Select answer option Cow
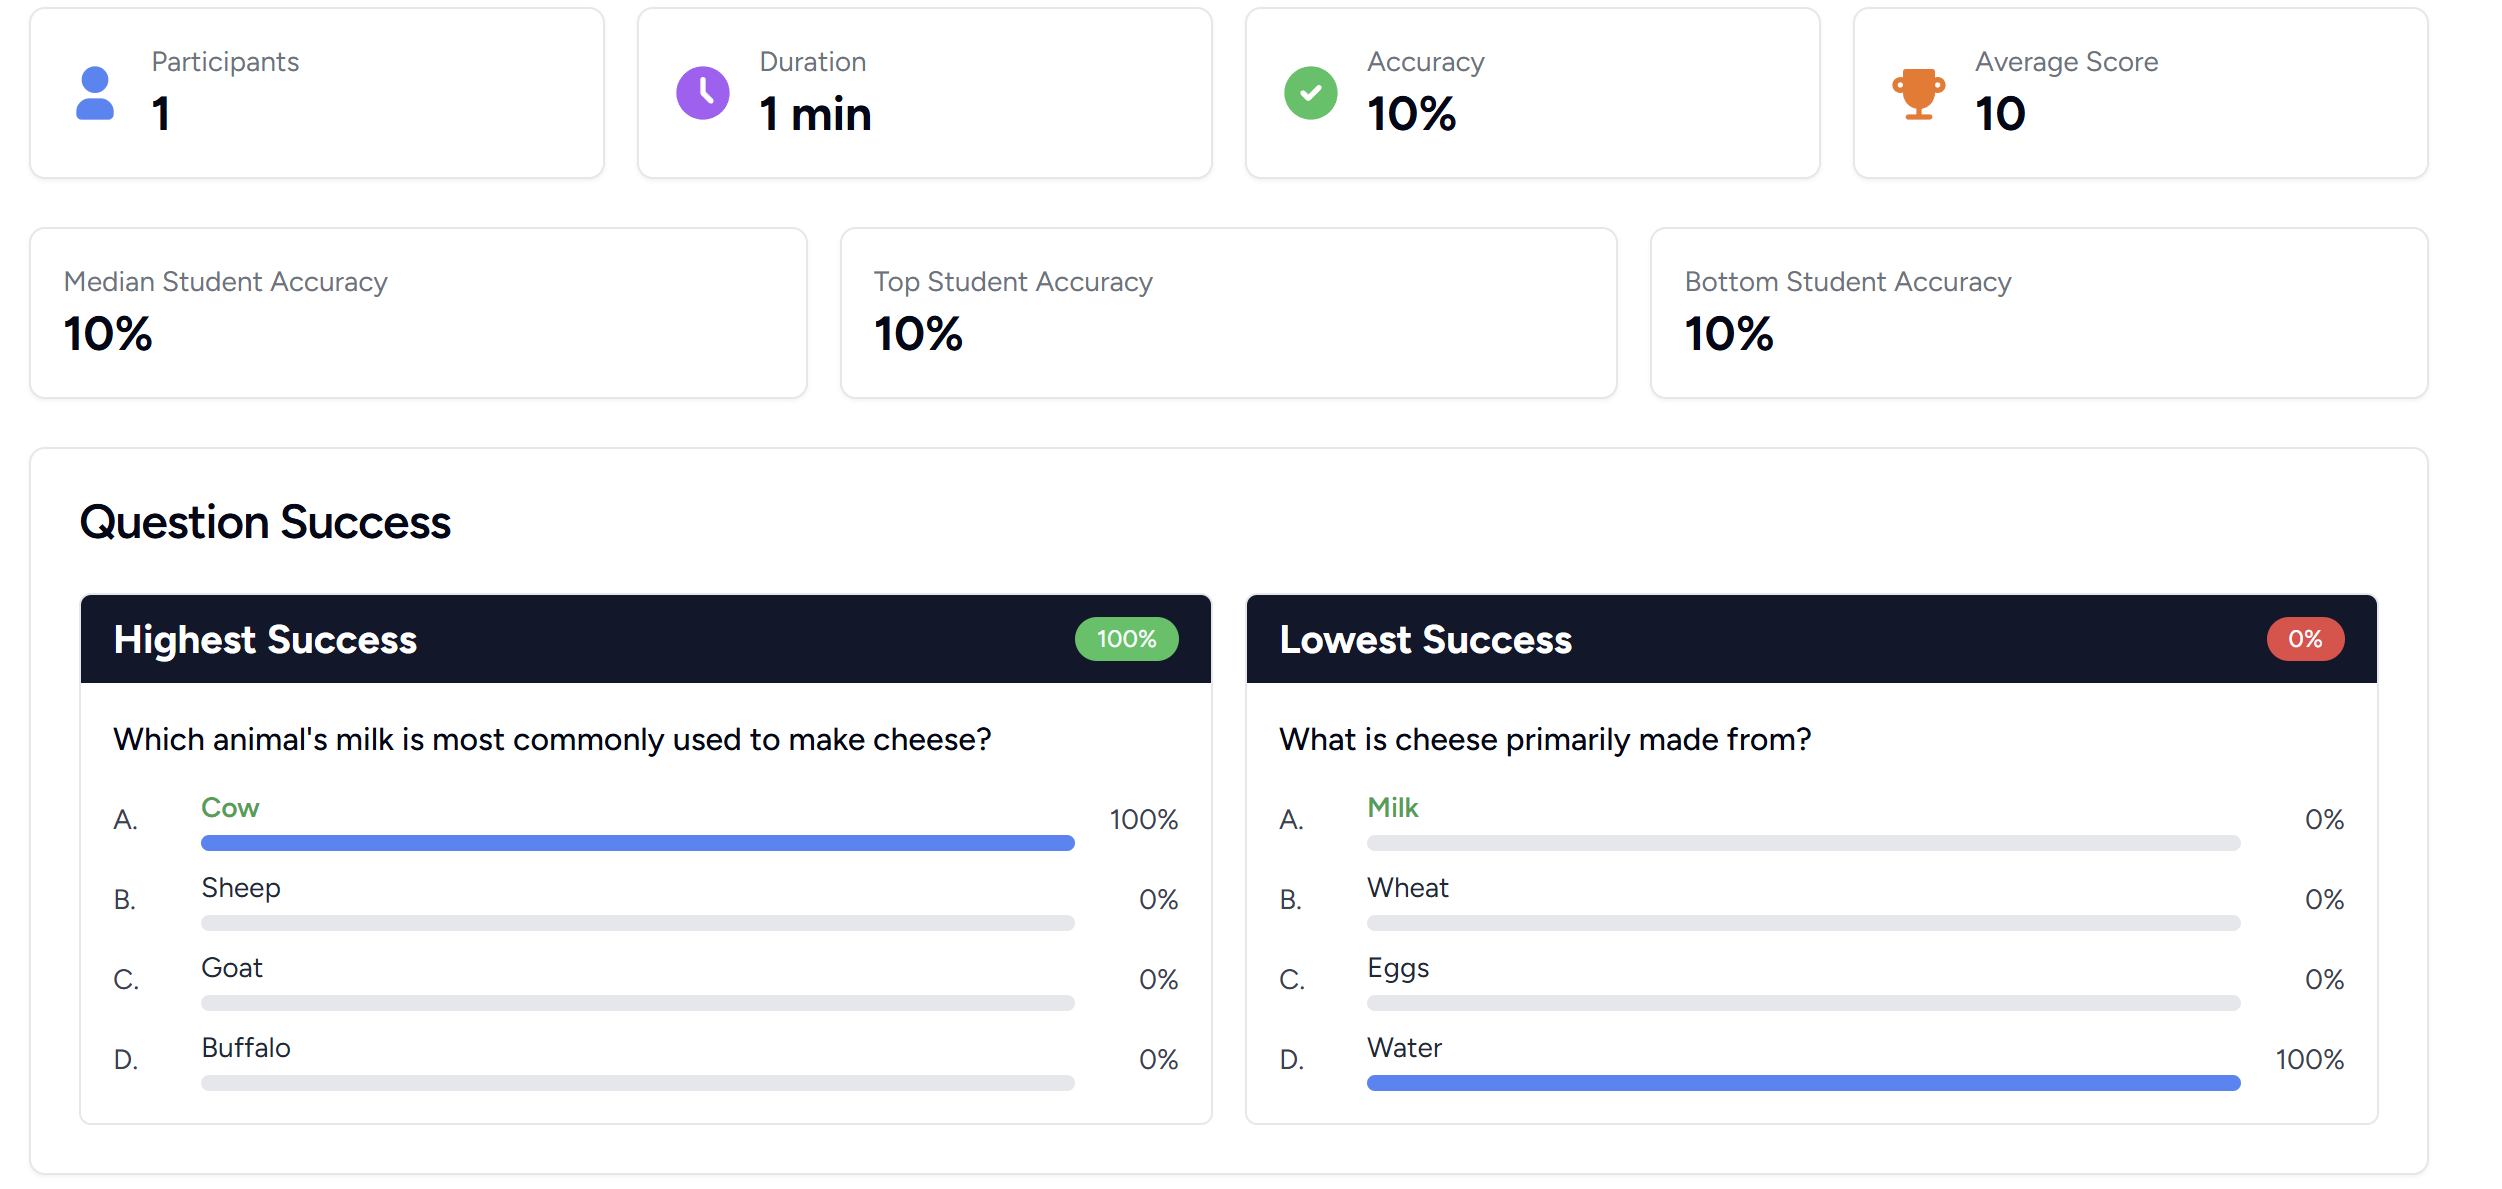The image size is (2502, 1189). pyautogui.click(x=230, y=807)
